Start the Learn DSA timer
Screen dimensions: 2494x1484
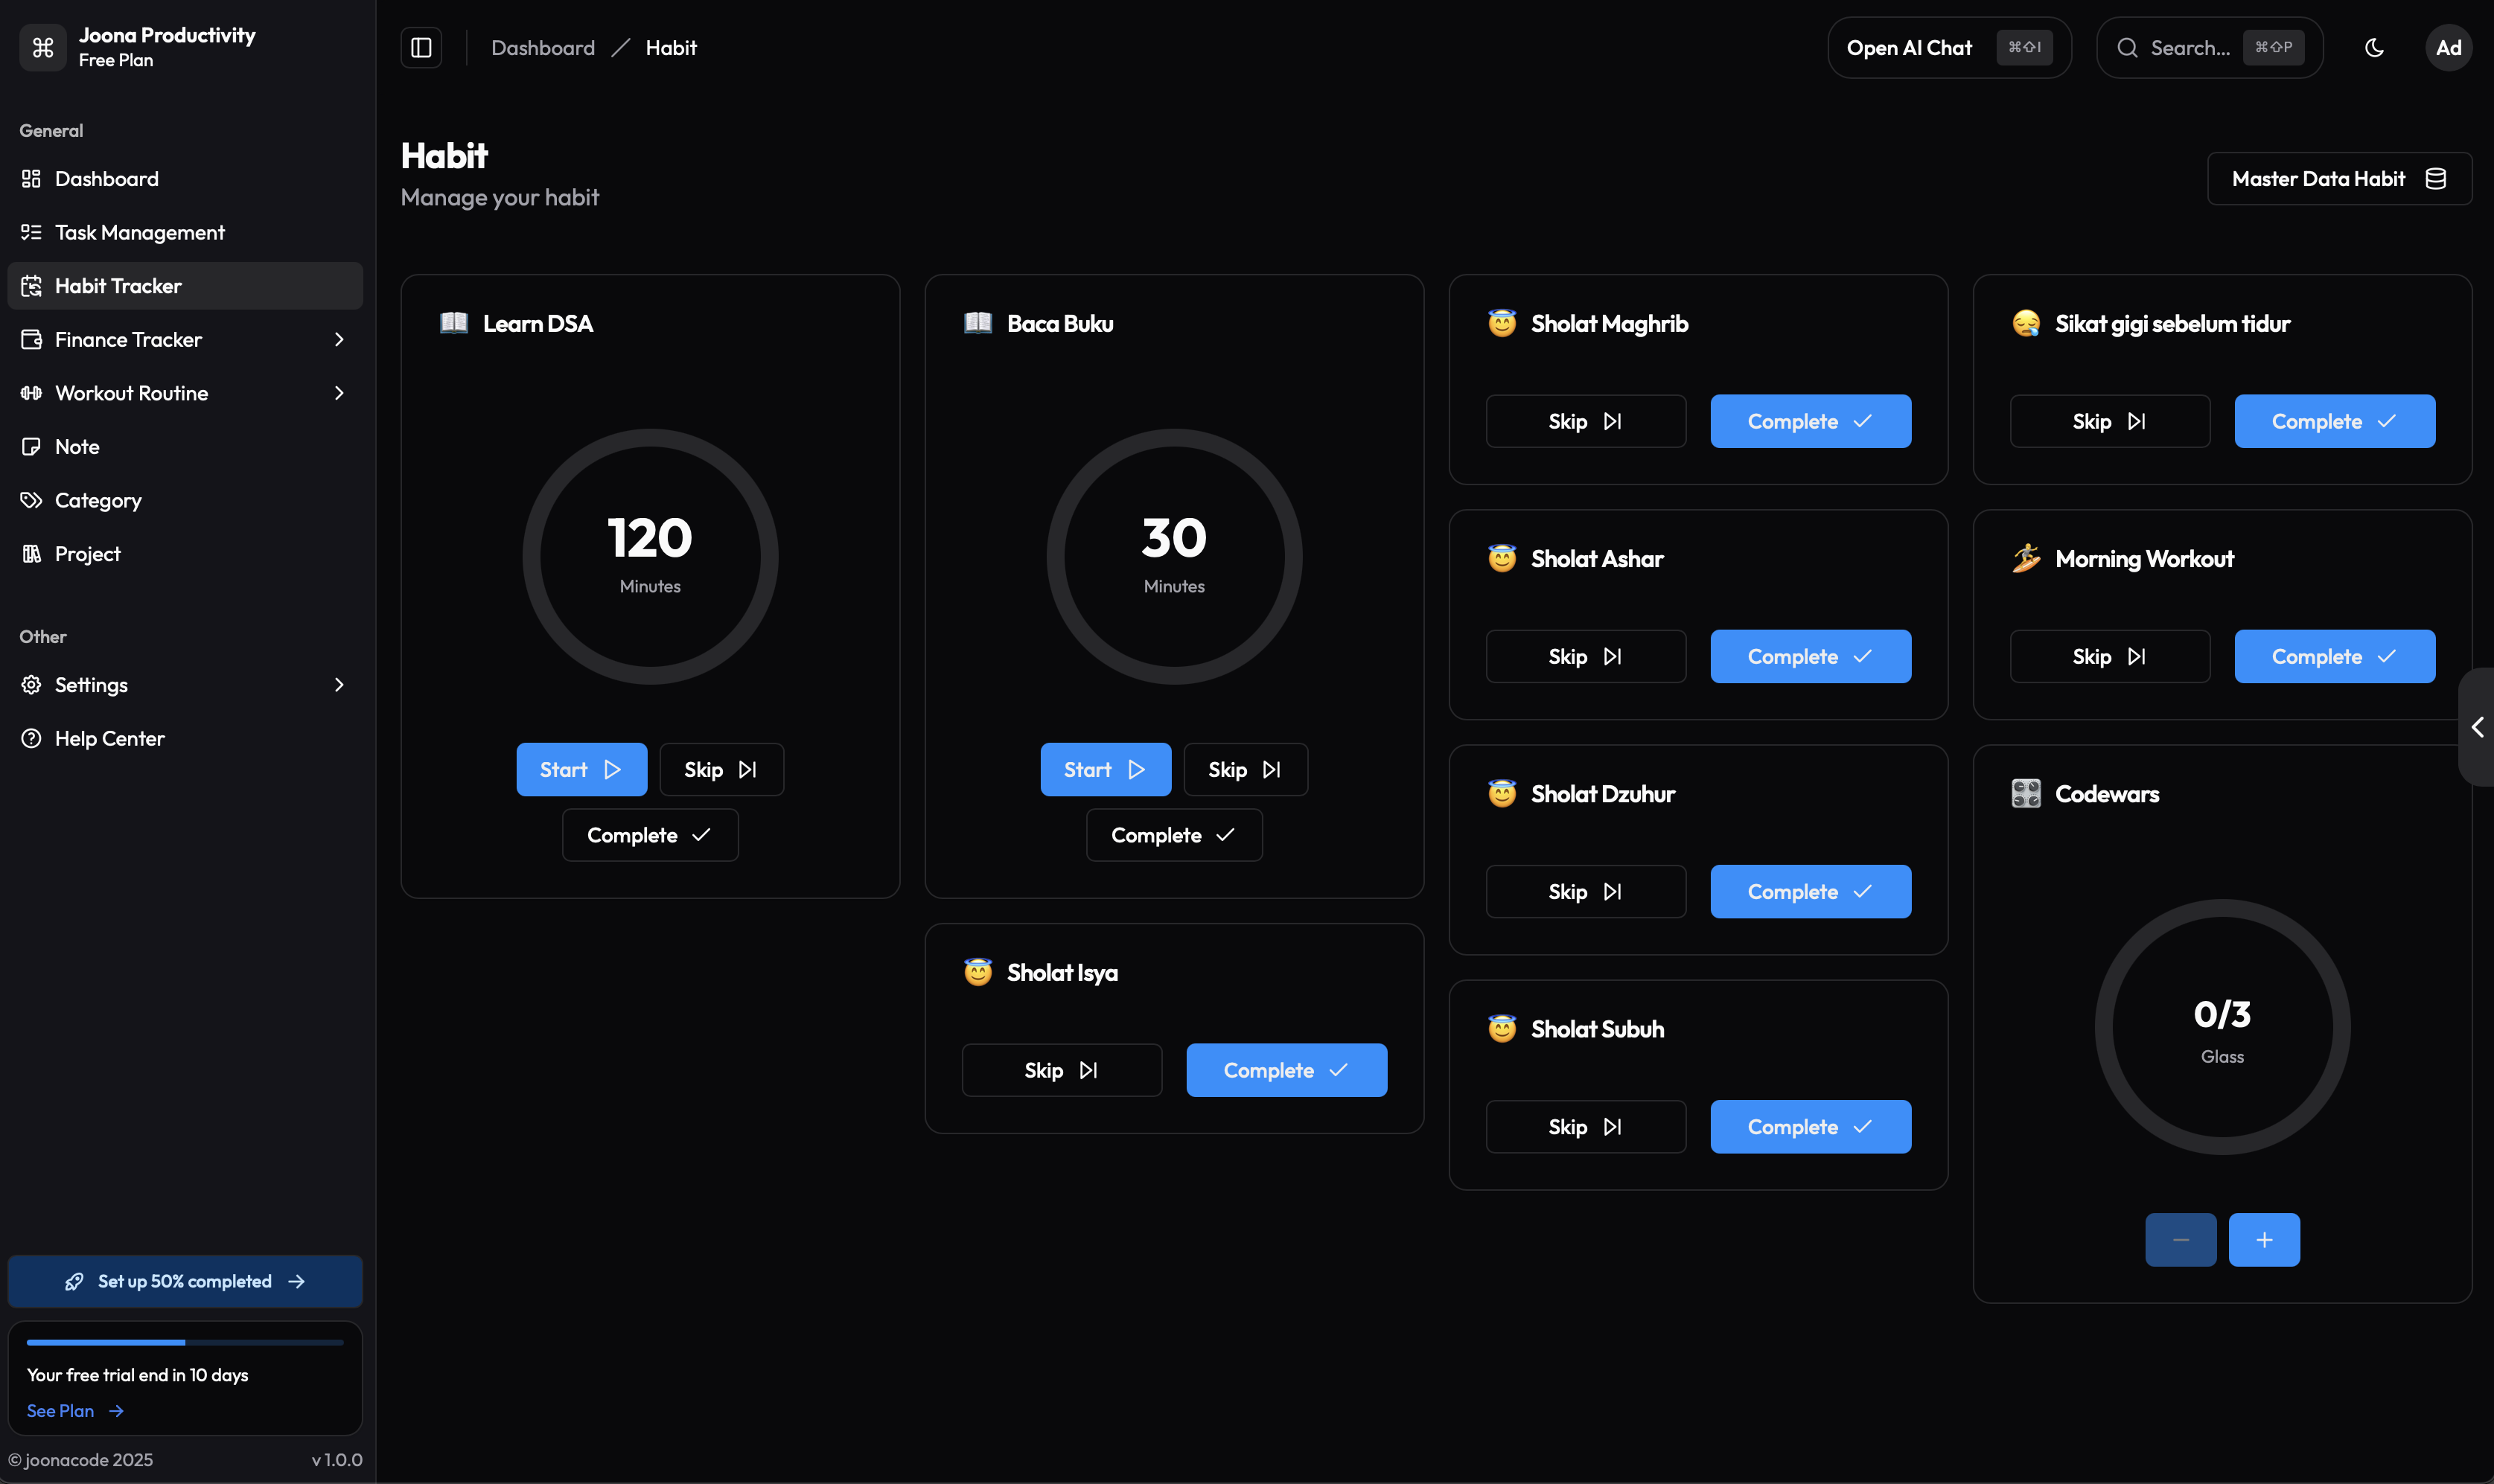tap(581, 769)
